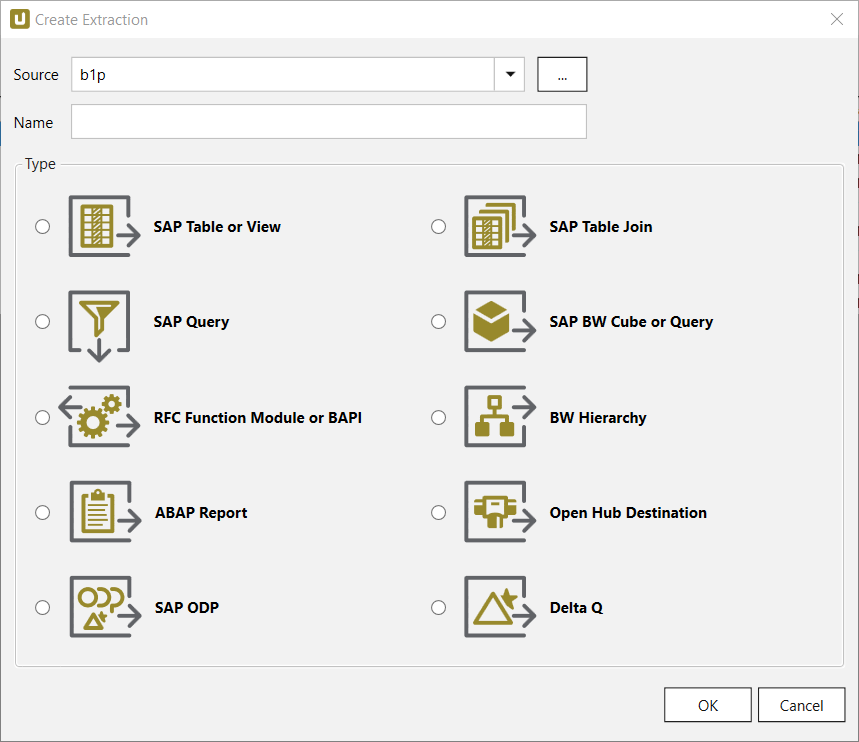Viewport: 859px width, 742px height.
Task: Click the SAP Query label
Action: point(191,322)
